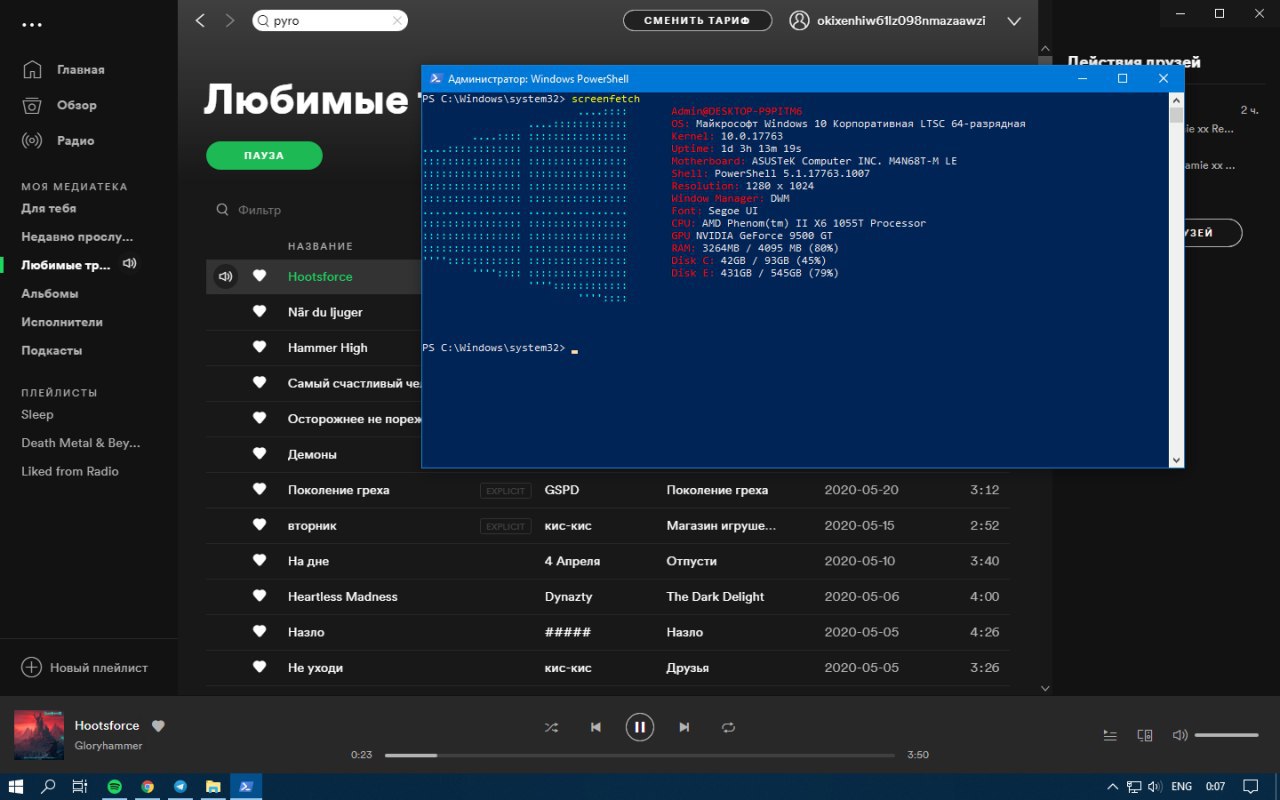The width and height of the screenshot is (1280, 800).
Task: Open Telegram from the taskbar
Action: click(180, 786)
